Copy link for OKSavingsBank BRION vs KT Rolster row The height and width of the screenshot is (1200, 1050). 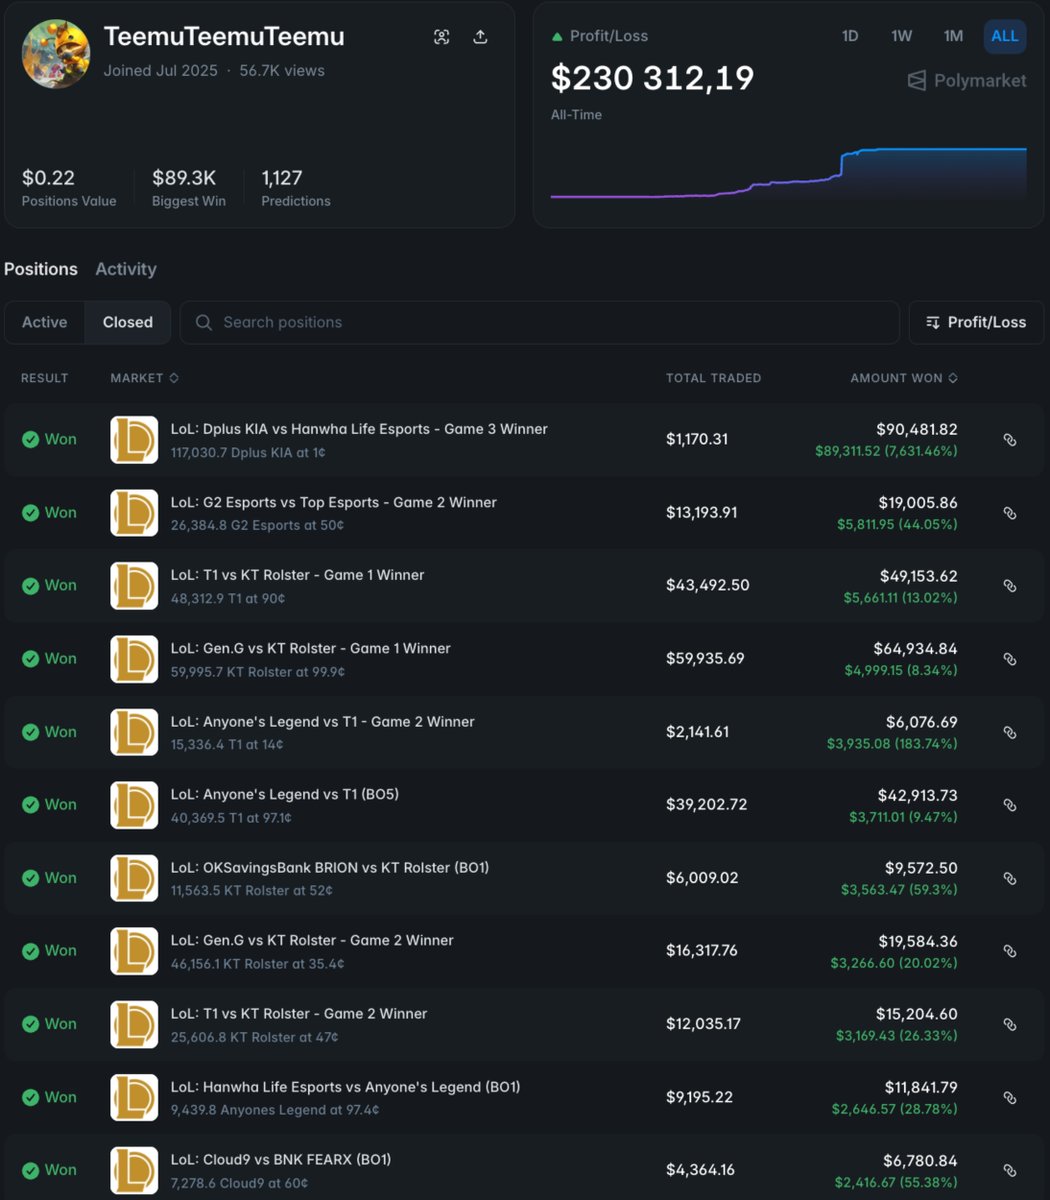pos(1010,878)
